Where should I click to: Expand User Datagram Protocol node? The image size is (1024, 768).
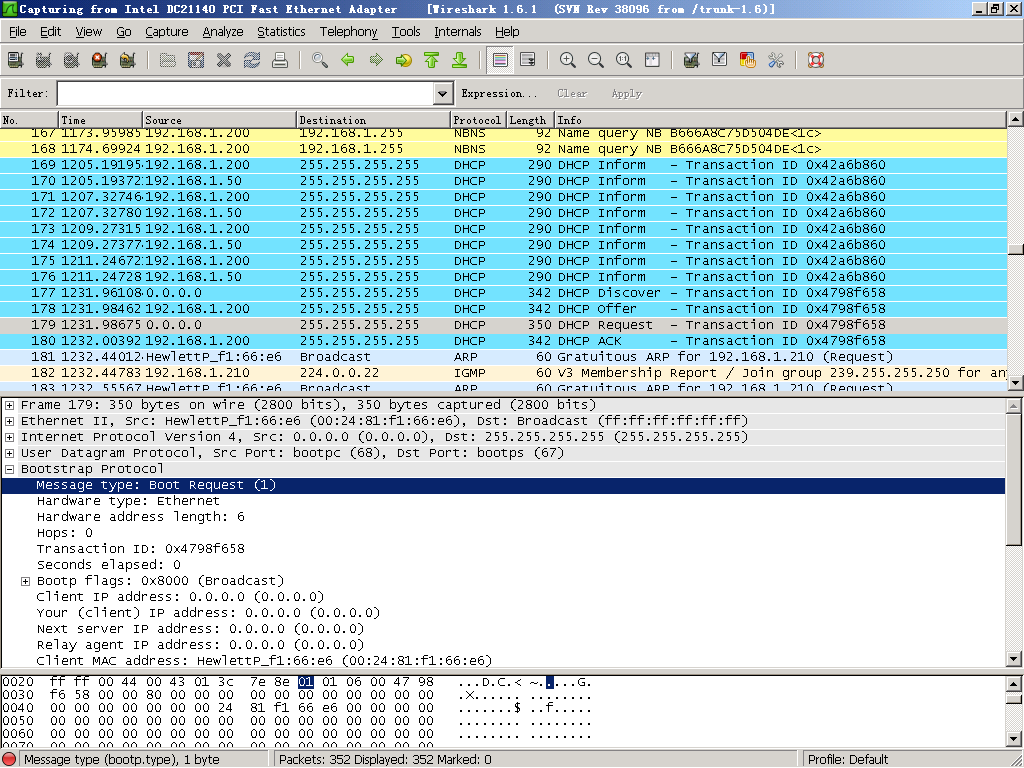pos(9,453)
